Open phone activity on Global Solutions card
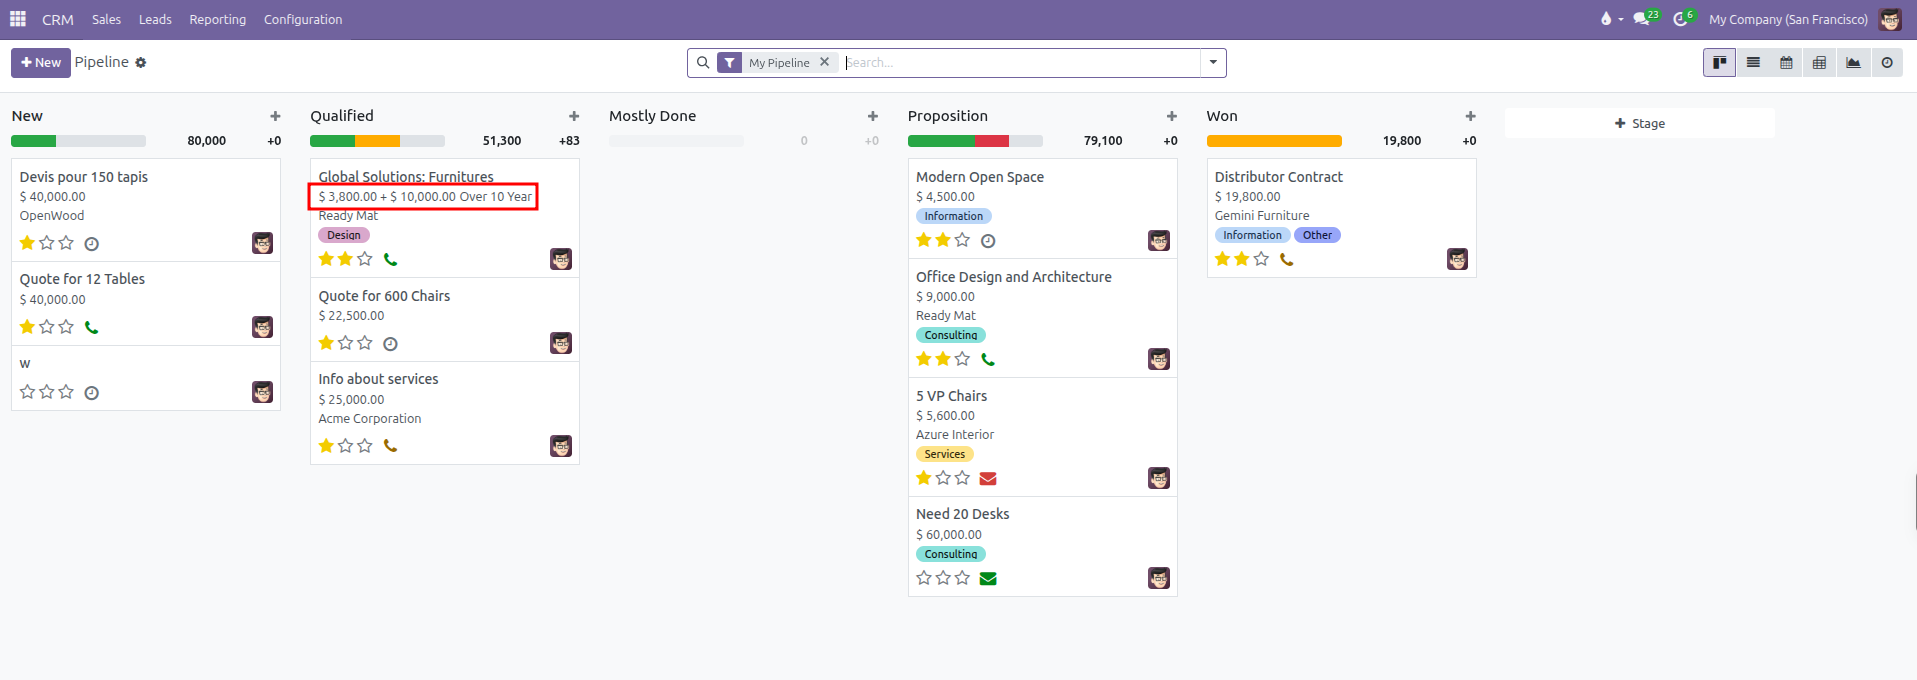The height and width of the screenshot is (680, 1917). 391,259
